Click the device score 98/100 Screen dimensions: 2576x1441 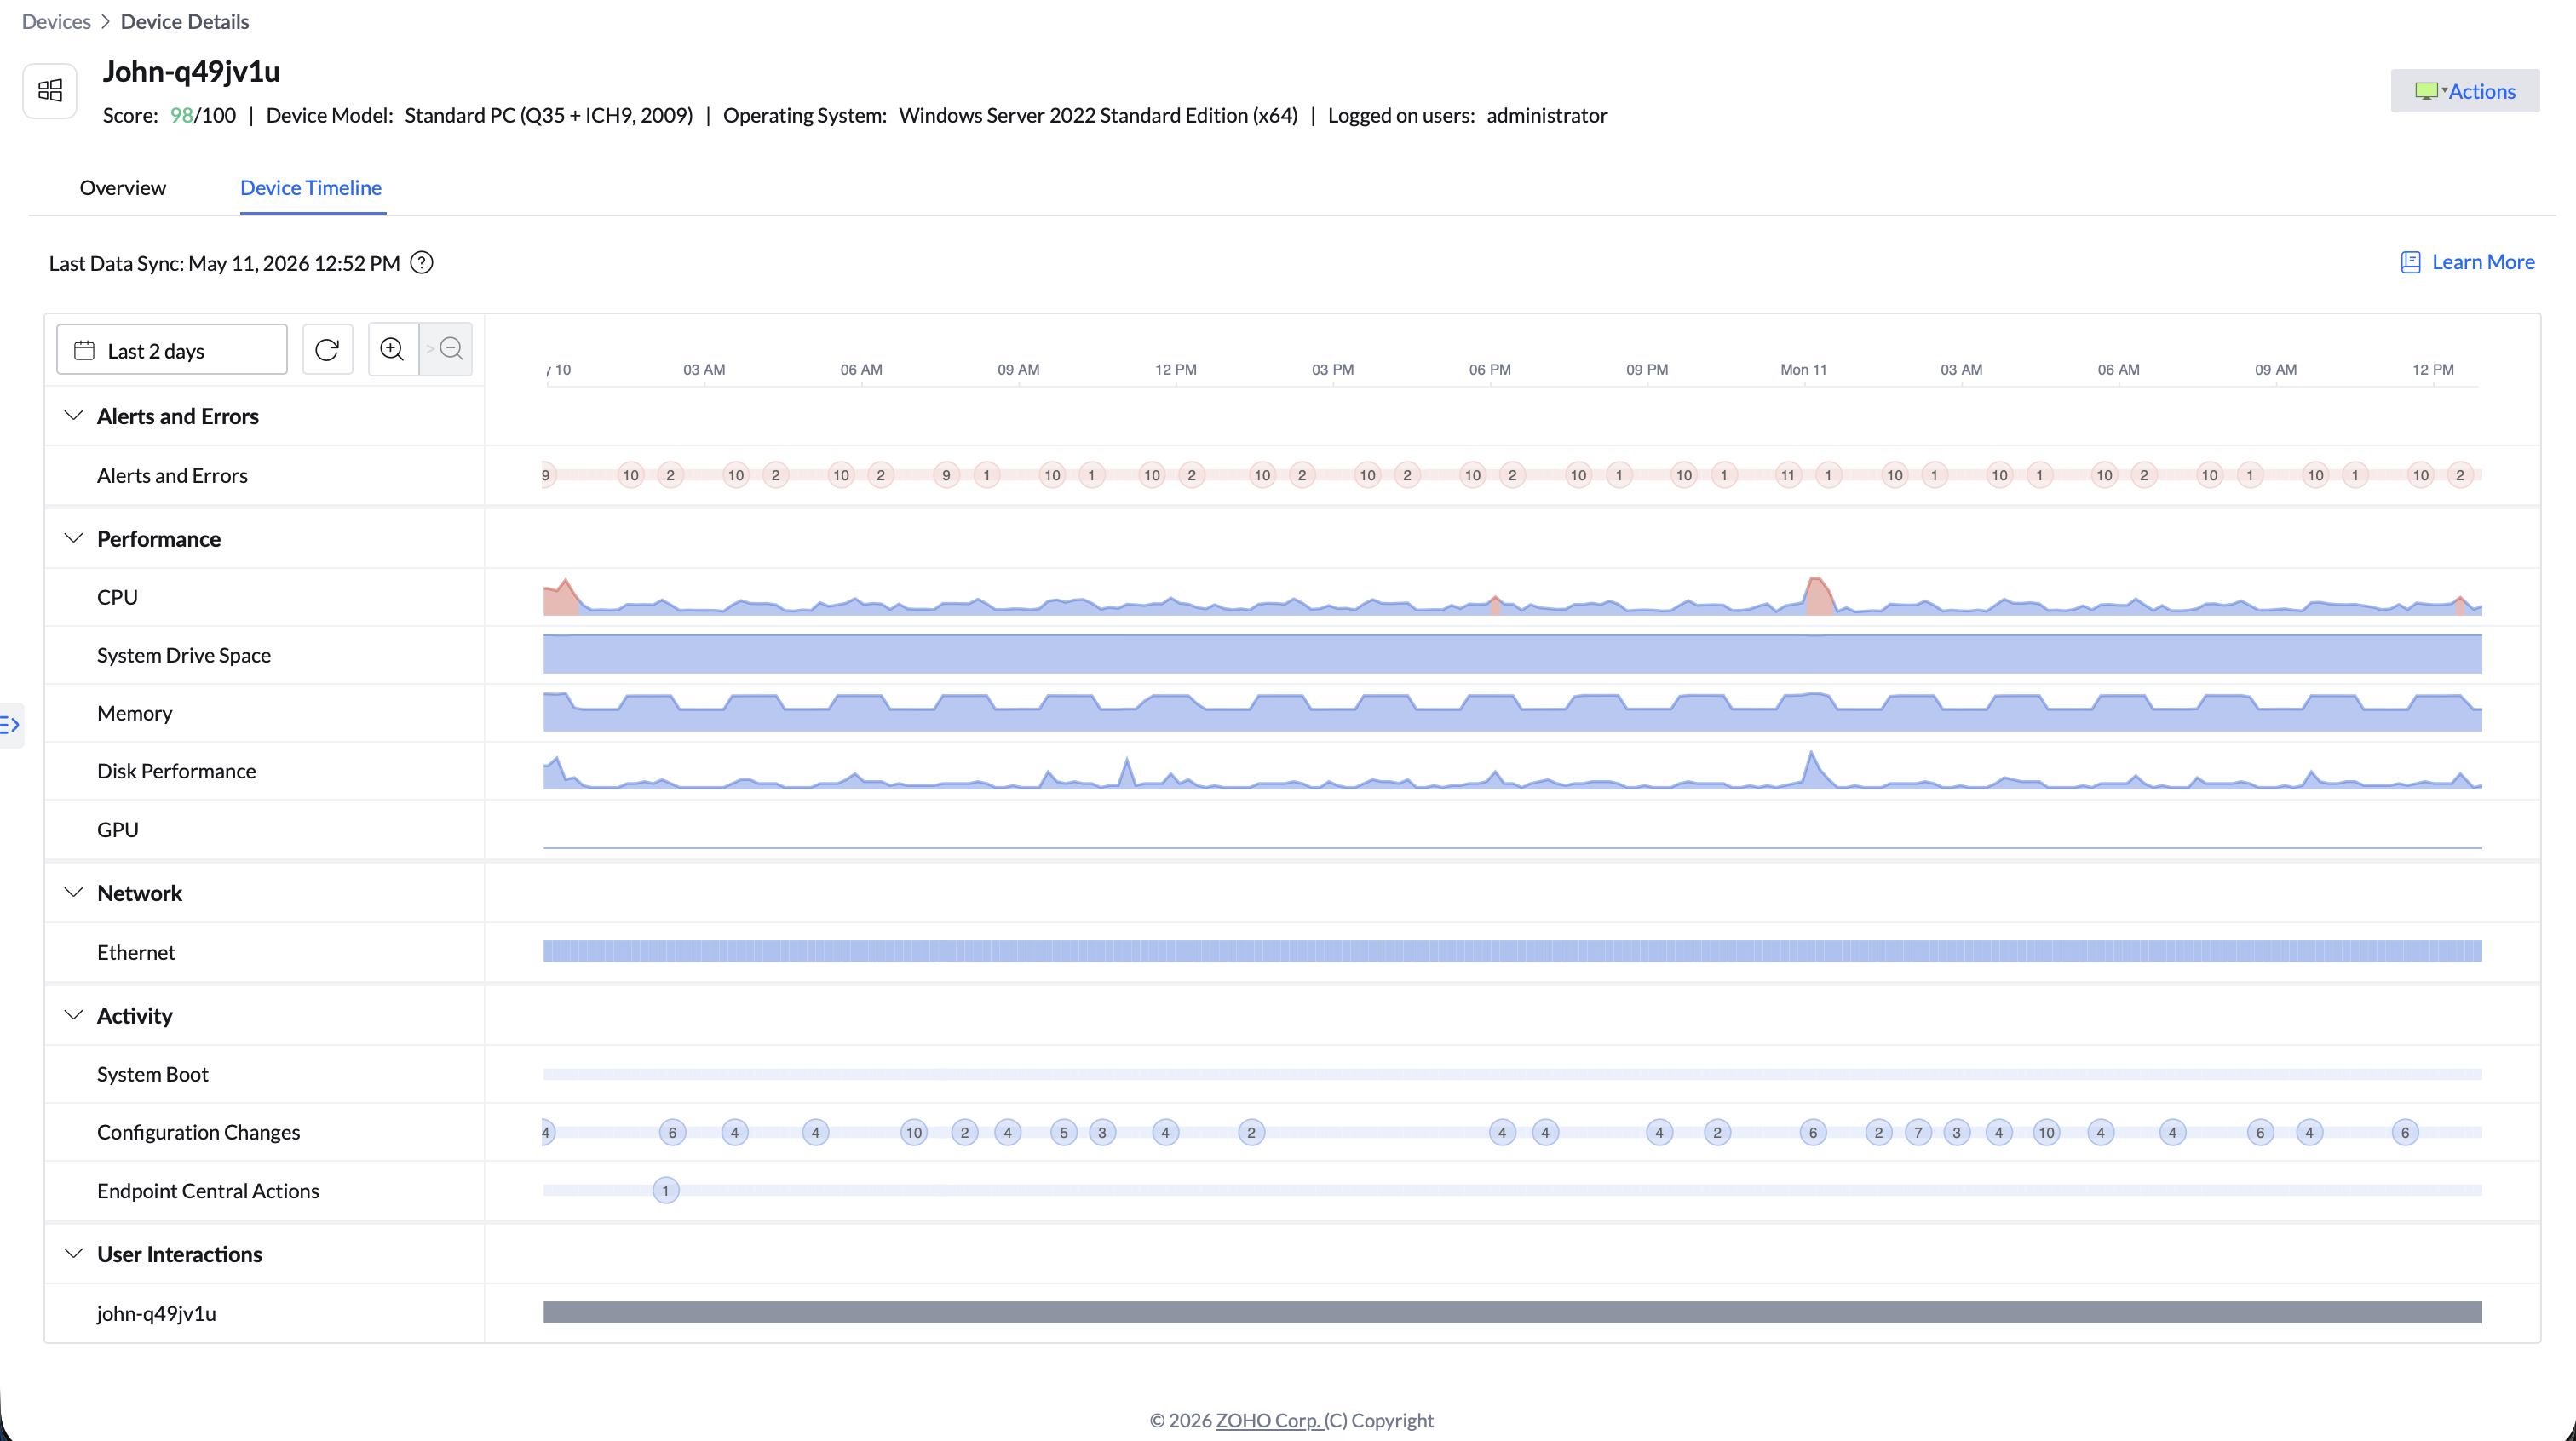point(203,115)
